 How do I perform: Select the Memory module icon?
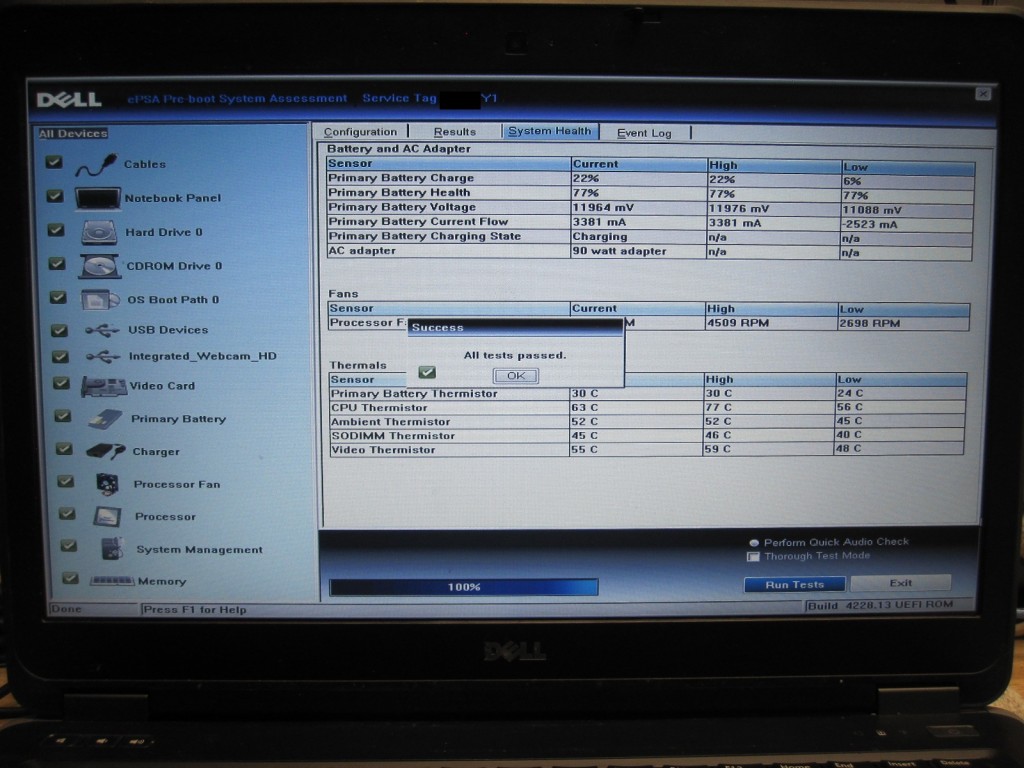[112, 581]
